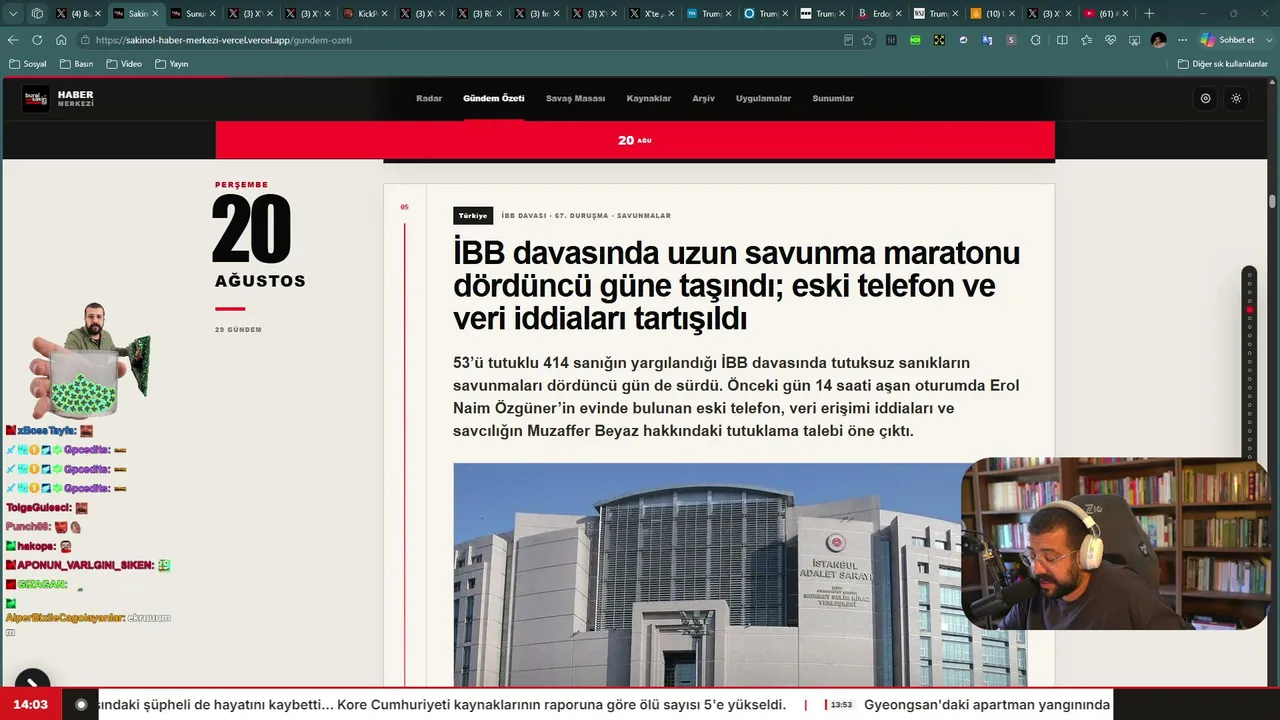
Task: Open the Radar nav item
Action: [x=429, y=98]
